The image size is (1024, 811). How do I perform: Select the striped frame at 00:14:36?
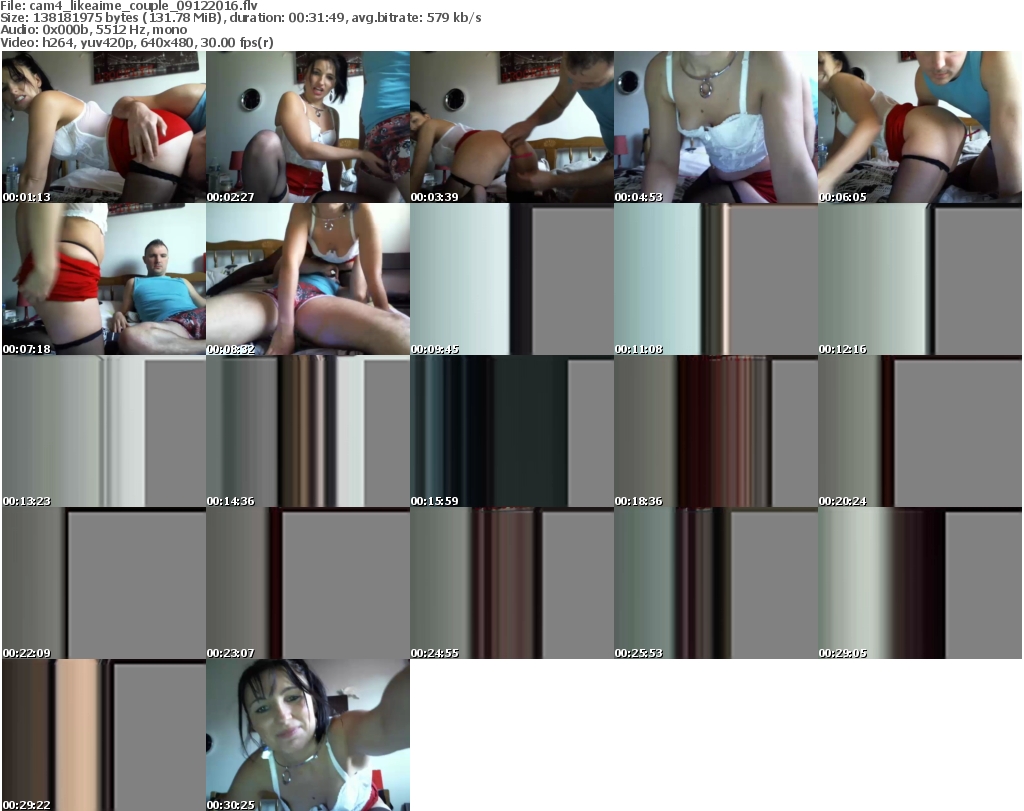(308, 431)
